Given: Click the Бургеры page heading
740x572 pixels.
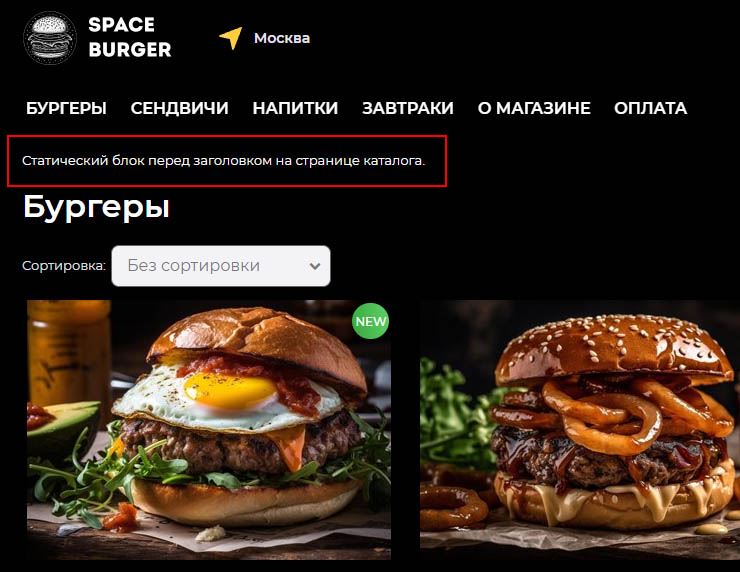Looking at the screenshot, I should [96, 207].
